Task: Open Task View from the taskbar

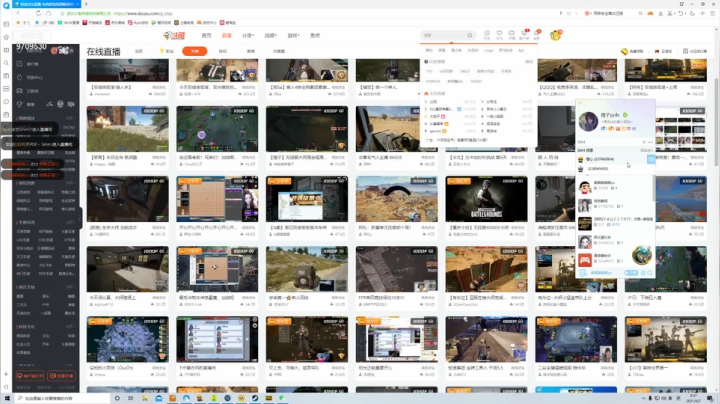Action: 131,398
